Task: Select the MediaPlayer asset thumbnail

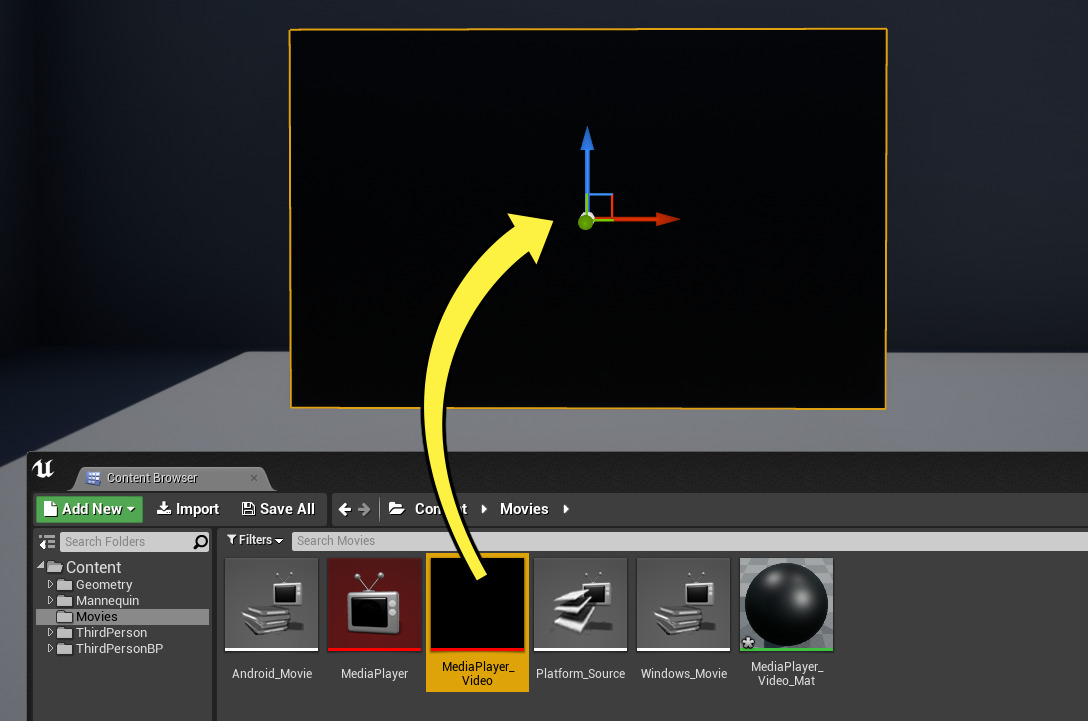Action: (374, 604)
